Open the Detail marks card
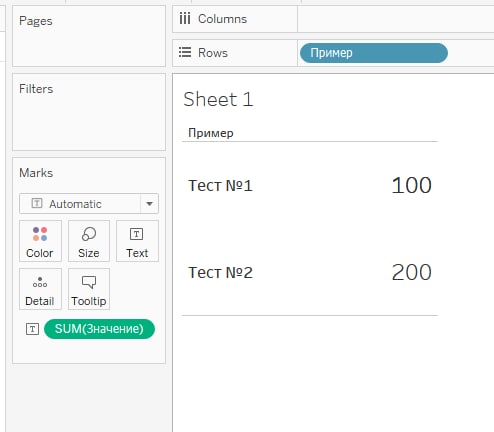 (x=40, y=289)
